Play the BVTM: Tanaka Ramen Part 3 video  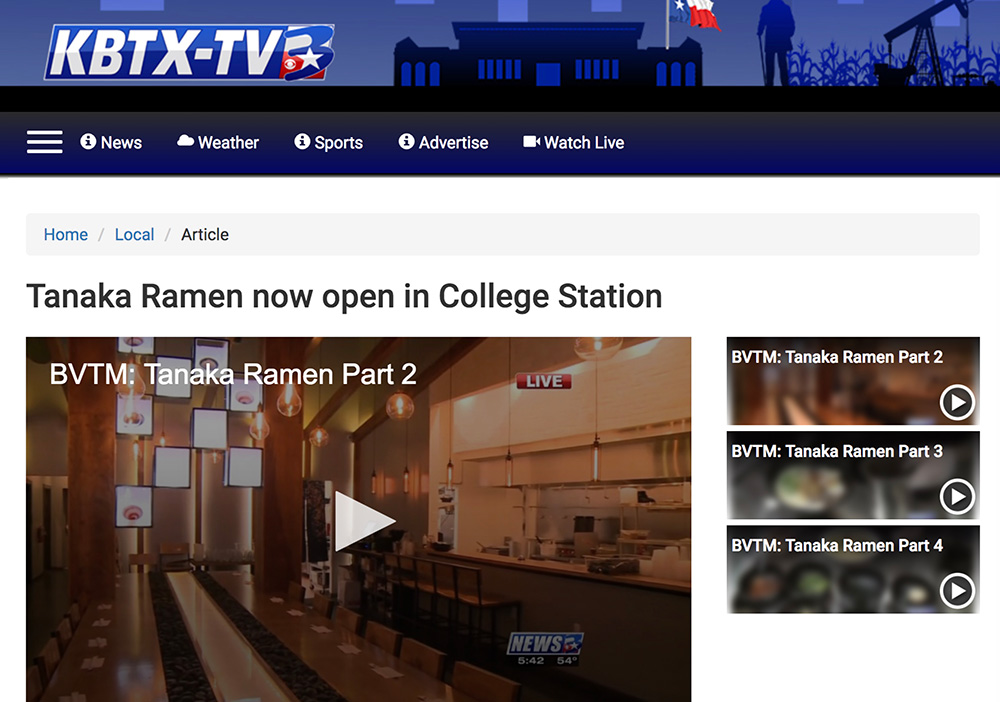point(957,496)
